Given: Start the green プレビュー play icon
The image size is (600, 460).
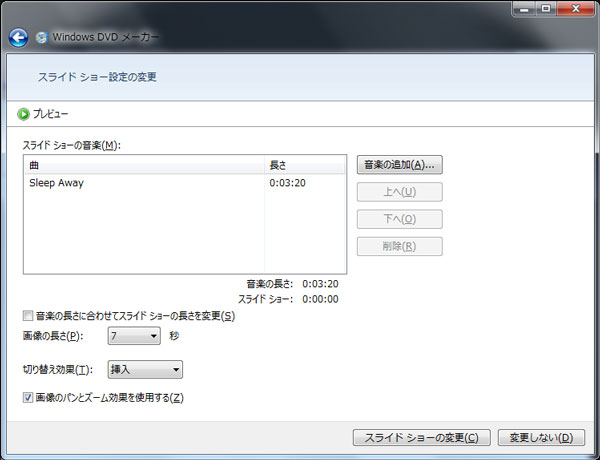Looking at the screenshot, I should tap(23, 114).
